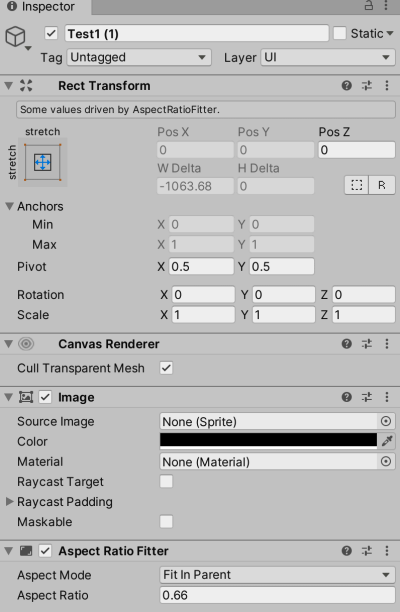Open Image component preset settings icon
The image size is (400, 612).
pyautogui.click(x=367, y=397)
